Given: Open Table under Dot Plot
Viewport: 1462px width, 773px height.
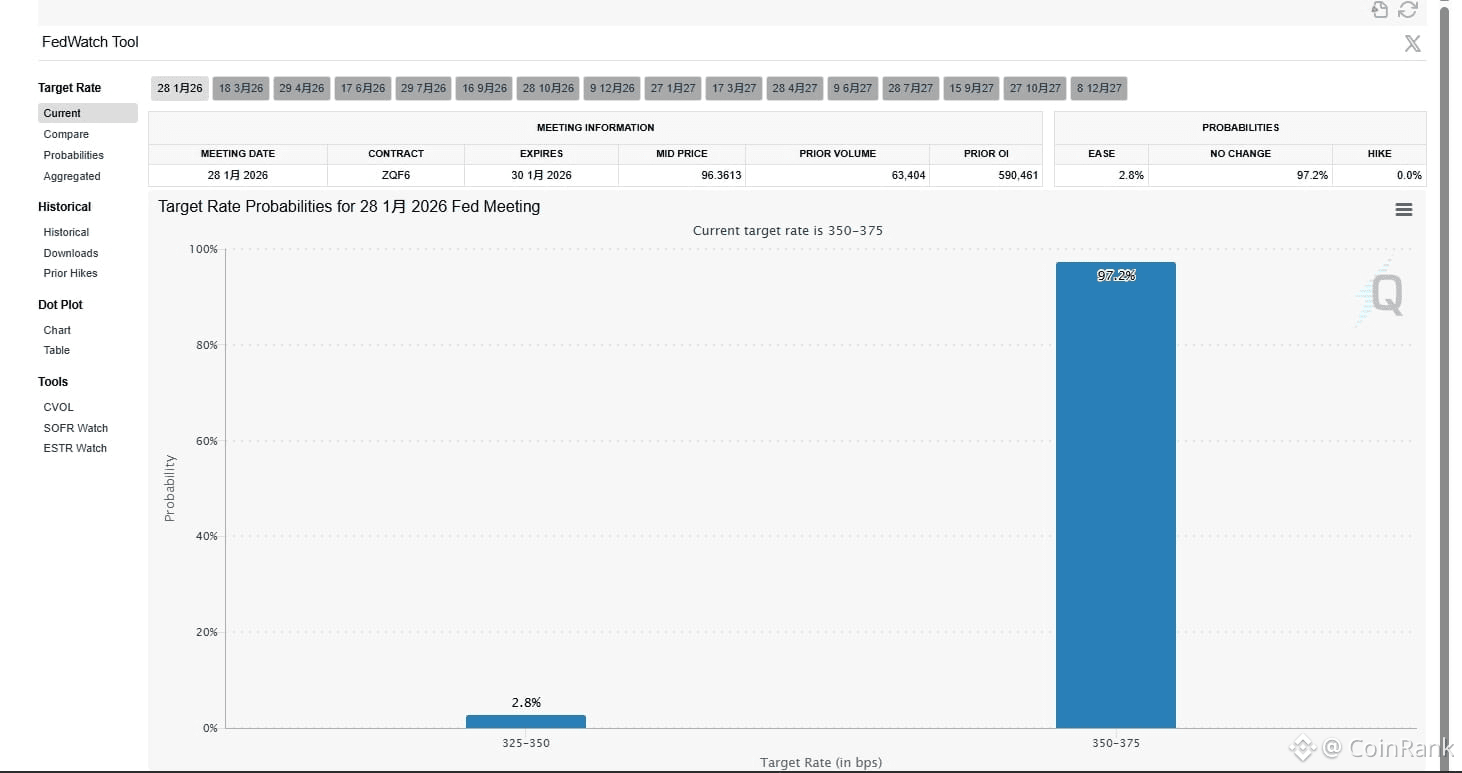Looking at the screenshot, I should coord(57,350).
